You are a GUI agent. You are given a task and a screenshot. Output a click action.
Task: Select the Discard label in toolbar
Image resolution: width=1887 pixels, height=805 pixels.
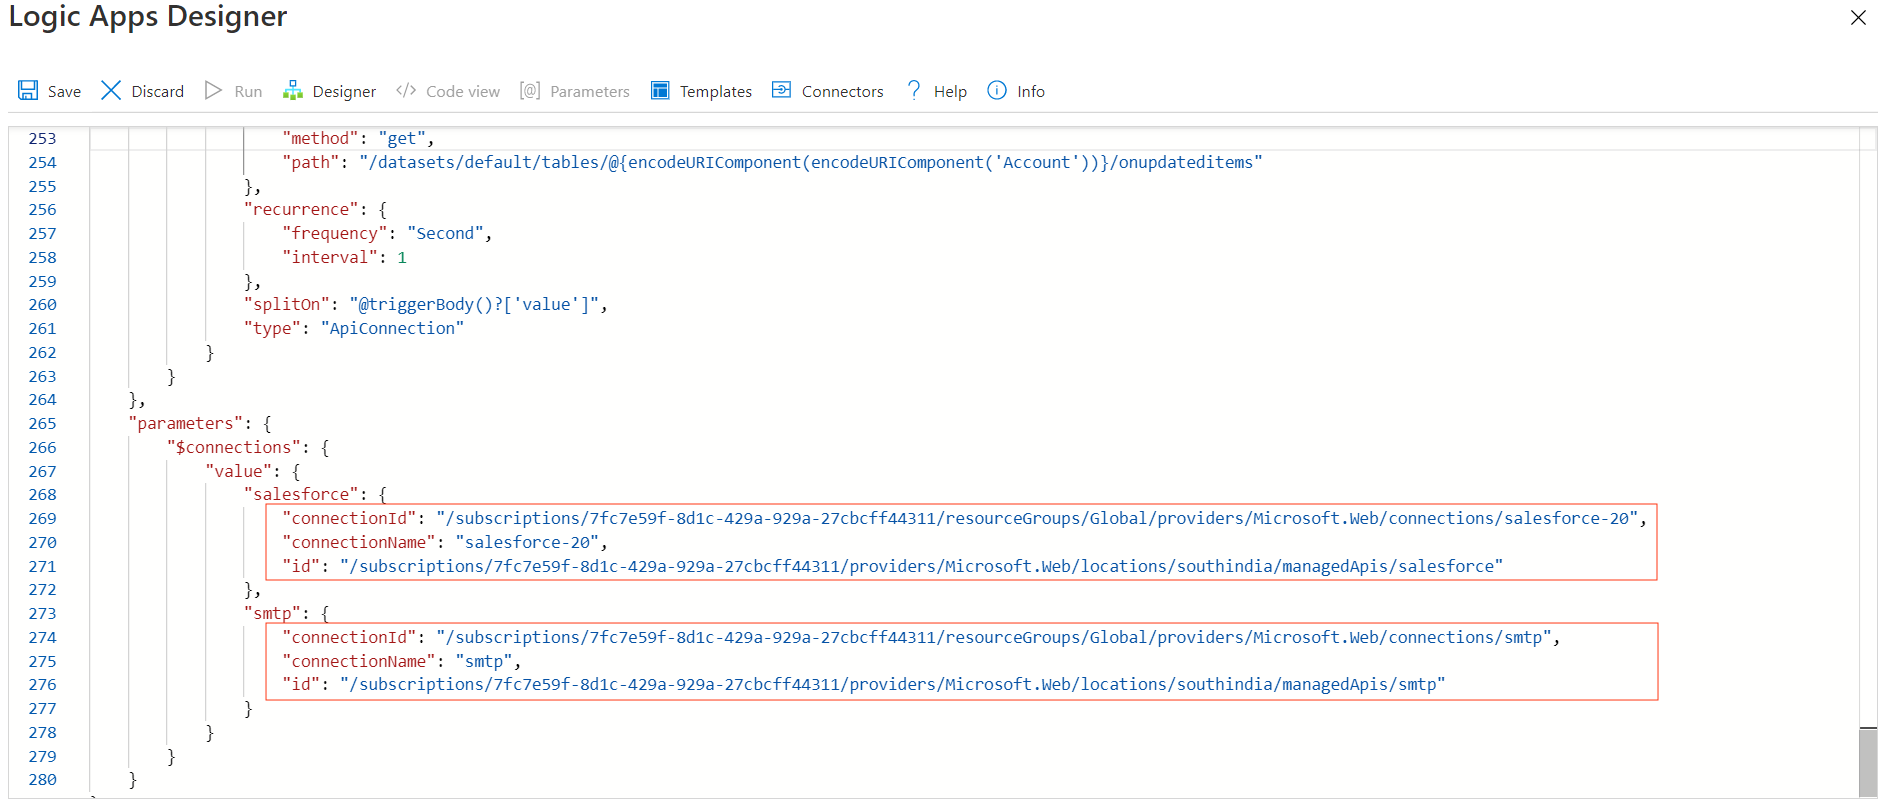point(158,92)
